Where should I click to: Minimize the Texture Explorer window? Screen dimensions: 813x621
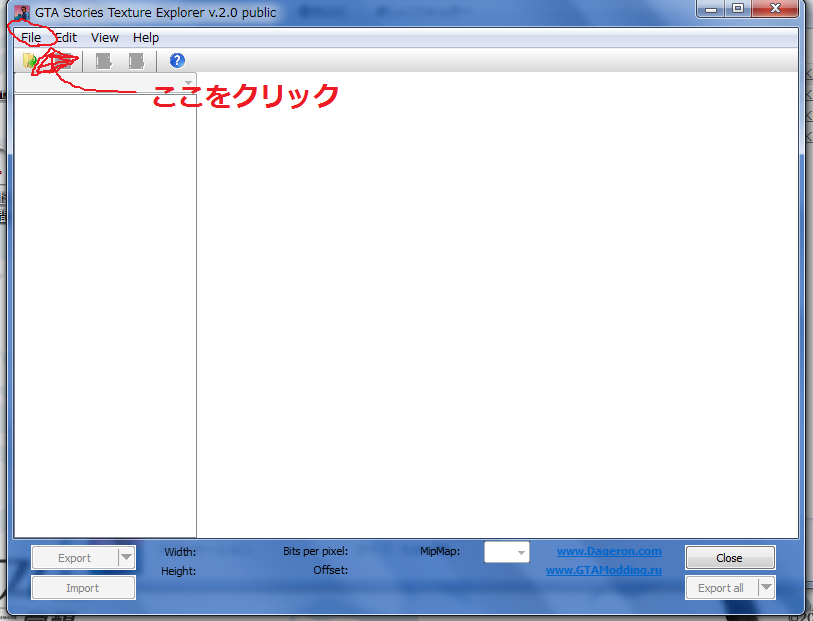point(711,9)
